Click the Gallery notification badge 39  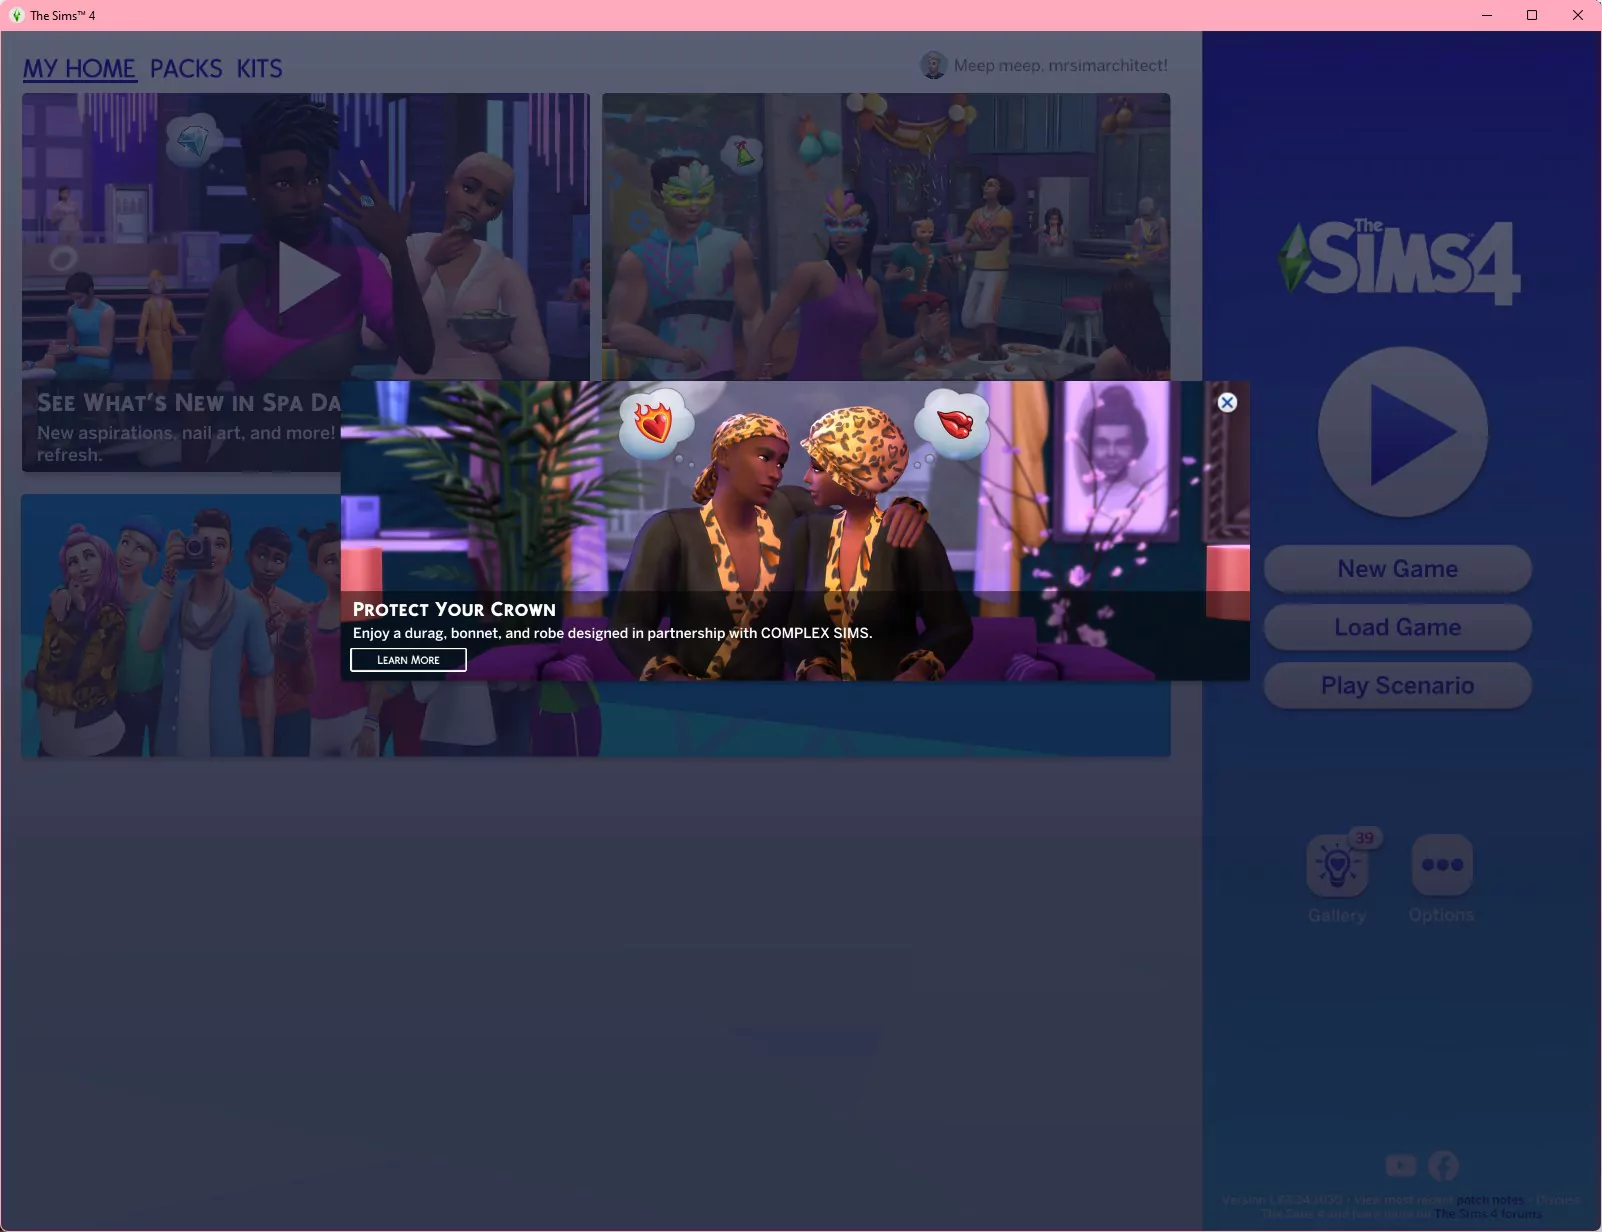[x=1365, y=838]
